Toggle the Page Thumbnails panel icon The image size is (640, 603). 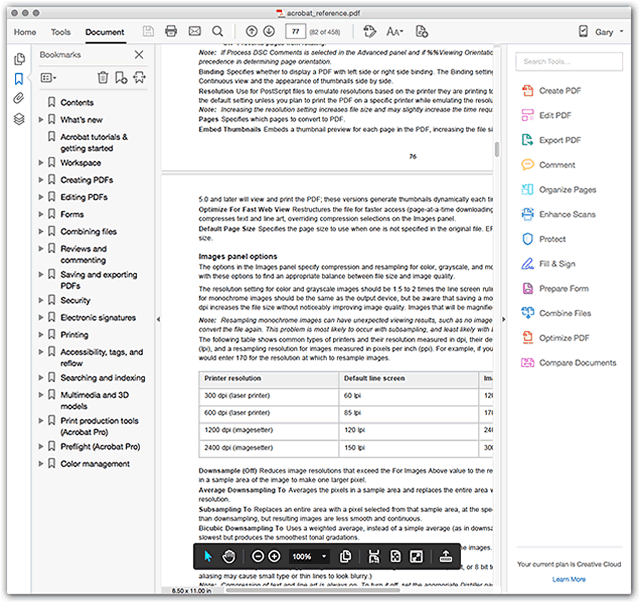coord(18,59)
